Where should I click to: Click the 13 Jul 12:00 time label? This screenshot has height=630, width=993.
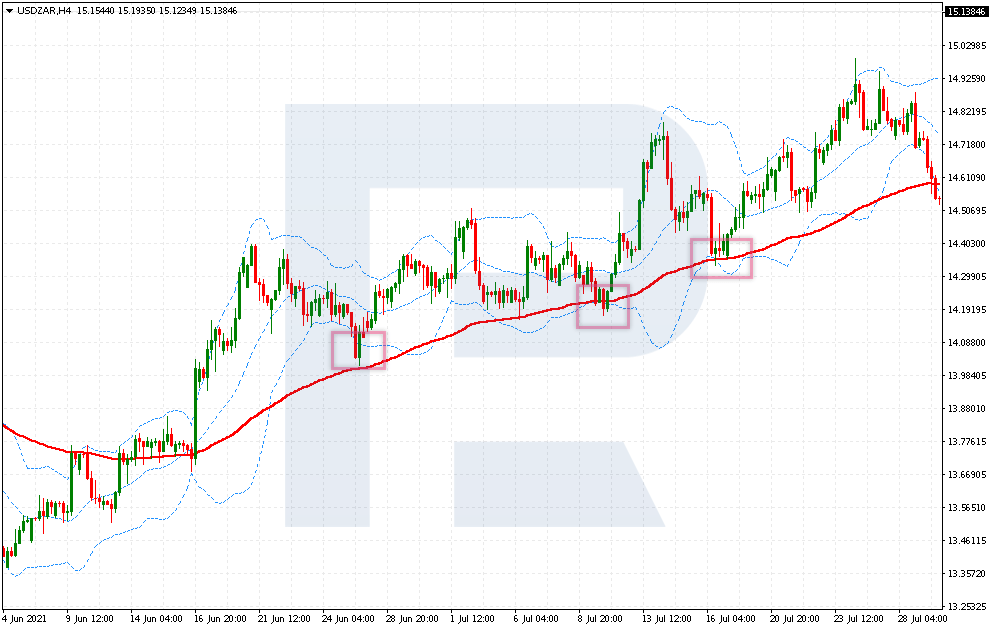[666, 619]
